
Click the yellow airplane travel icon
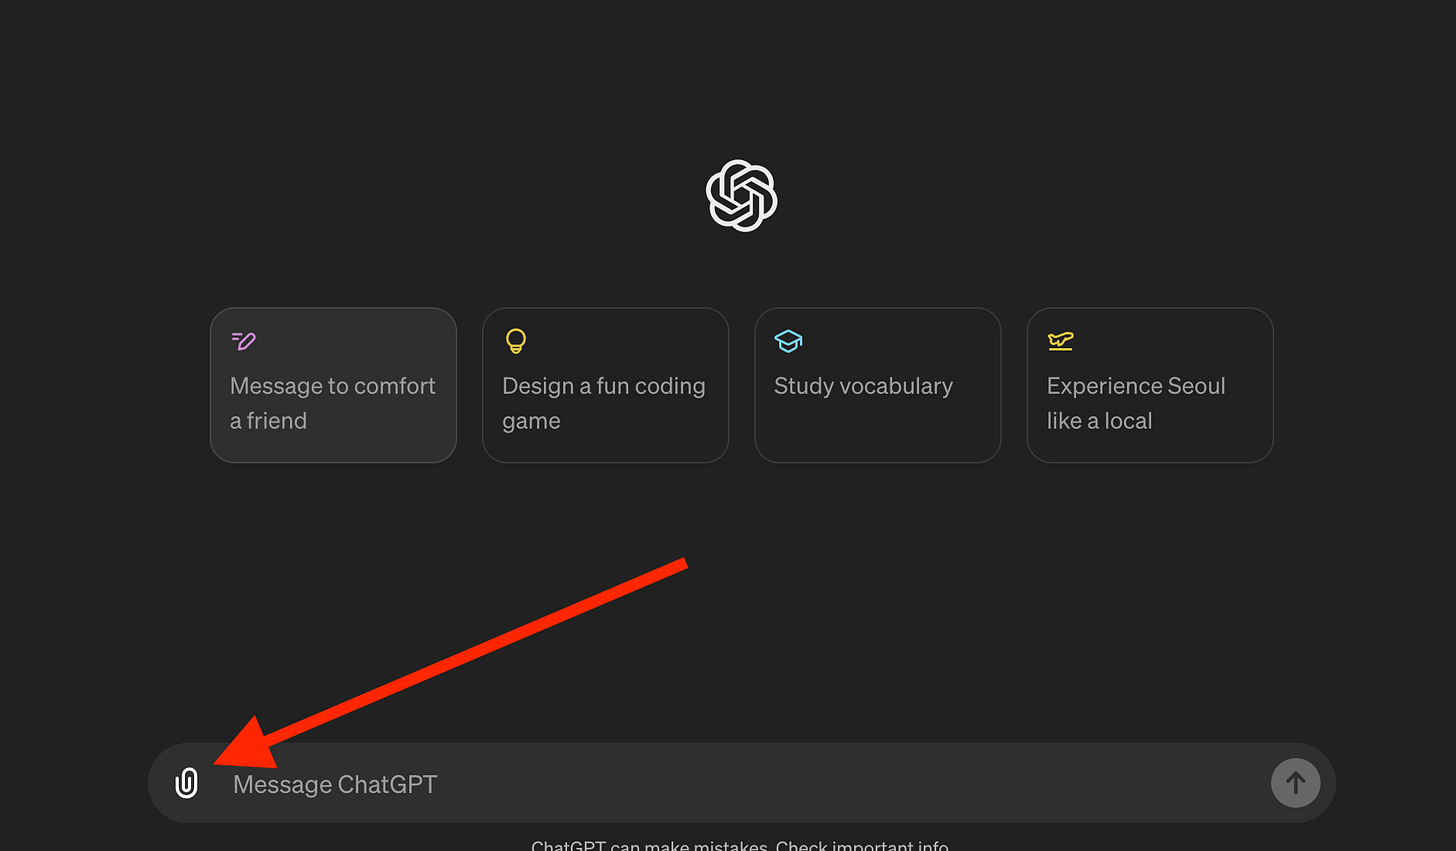point(1060,341)
